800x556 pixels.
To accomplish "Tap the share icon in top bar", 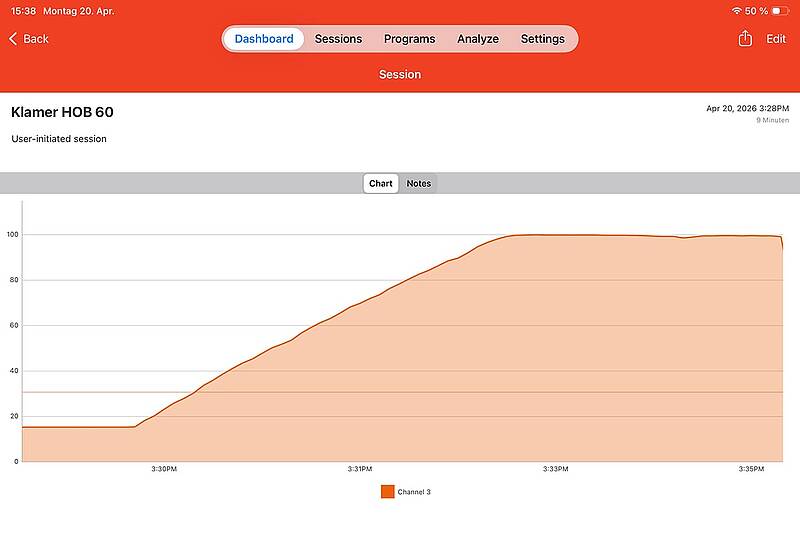I will (x=744, y=39).
